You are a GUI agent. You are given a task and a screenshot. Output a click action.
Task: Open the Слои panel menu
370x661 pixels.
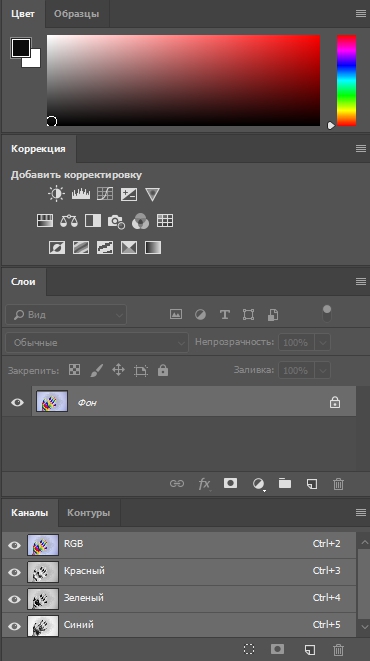[361, 281]
